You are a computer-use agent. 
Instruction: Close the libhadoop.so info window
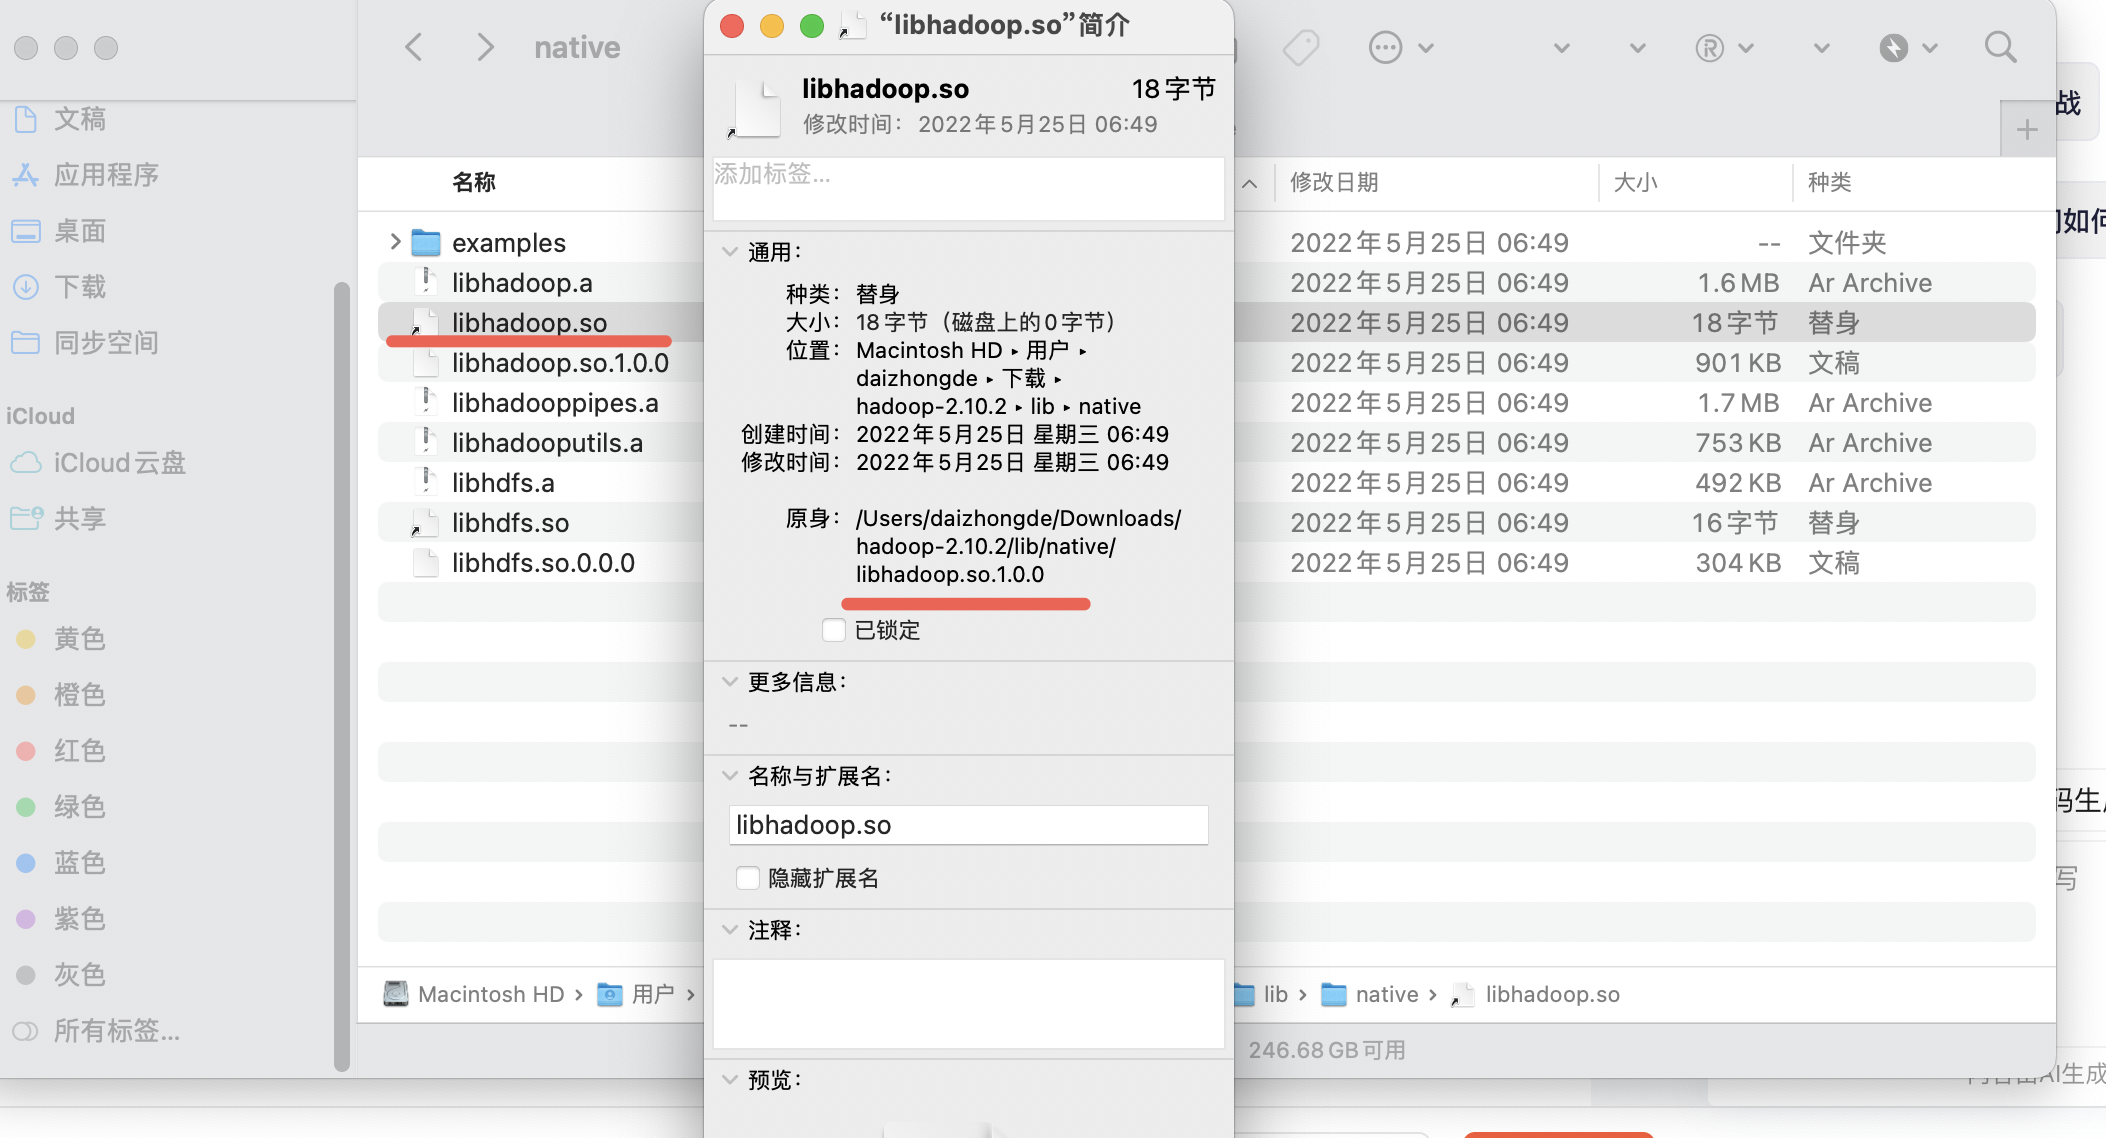[732, 26]
